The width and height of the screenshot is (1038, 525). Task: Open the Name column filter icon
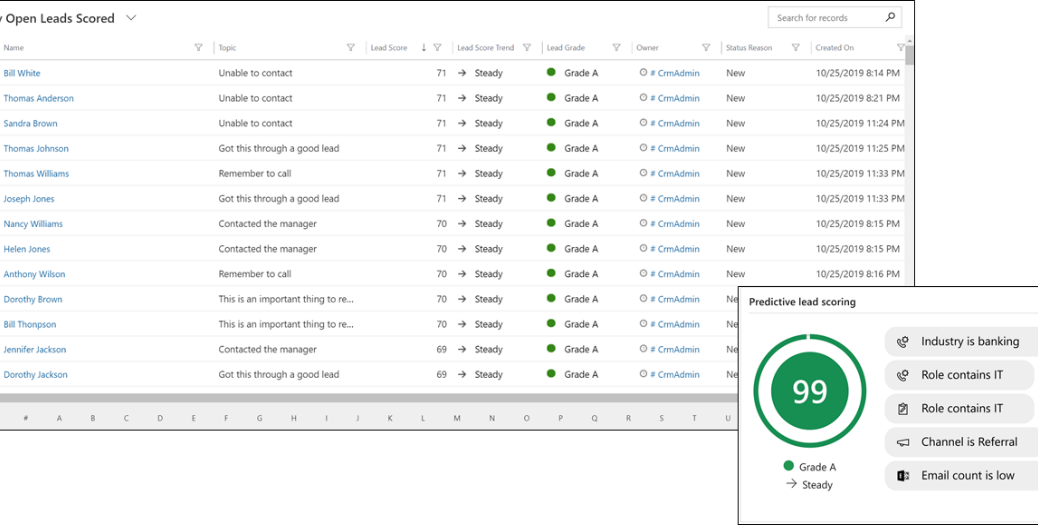click(198, 48)
